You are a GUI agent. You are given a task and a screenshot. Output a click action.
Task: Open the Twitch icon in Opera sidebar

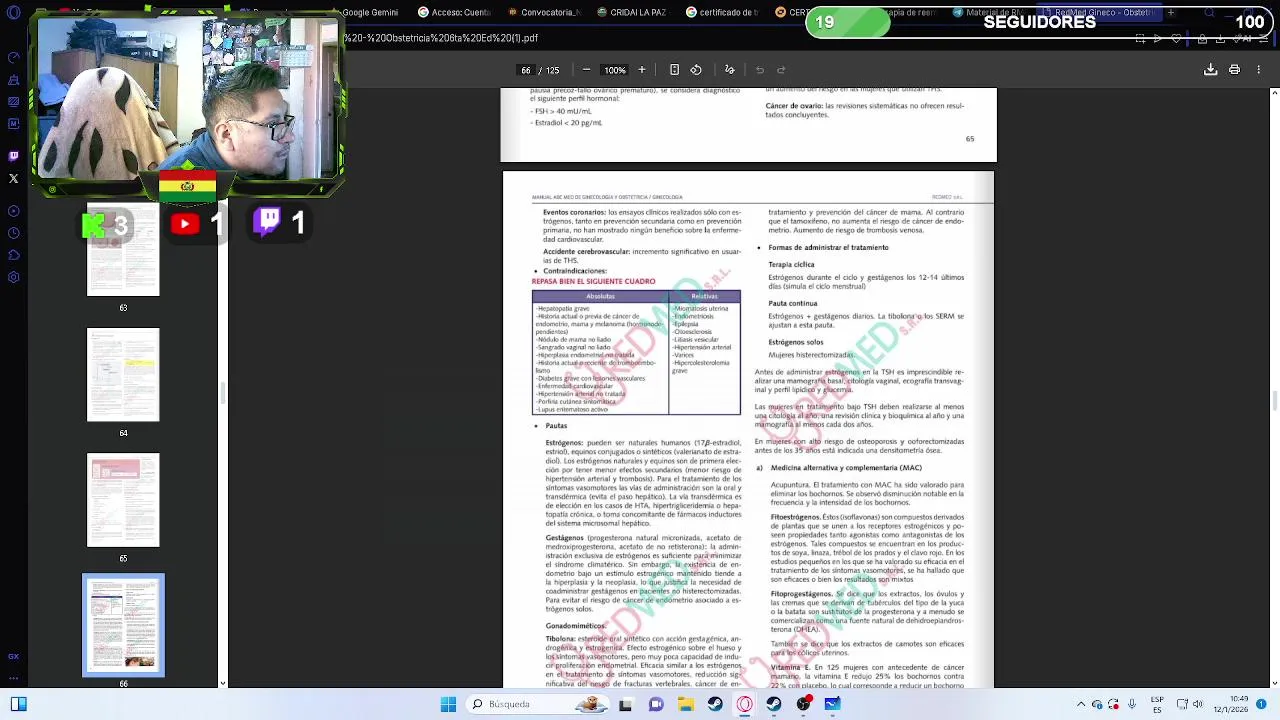(x=13, y=156)
